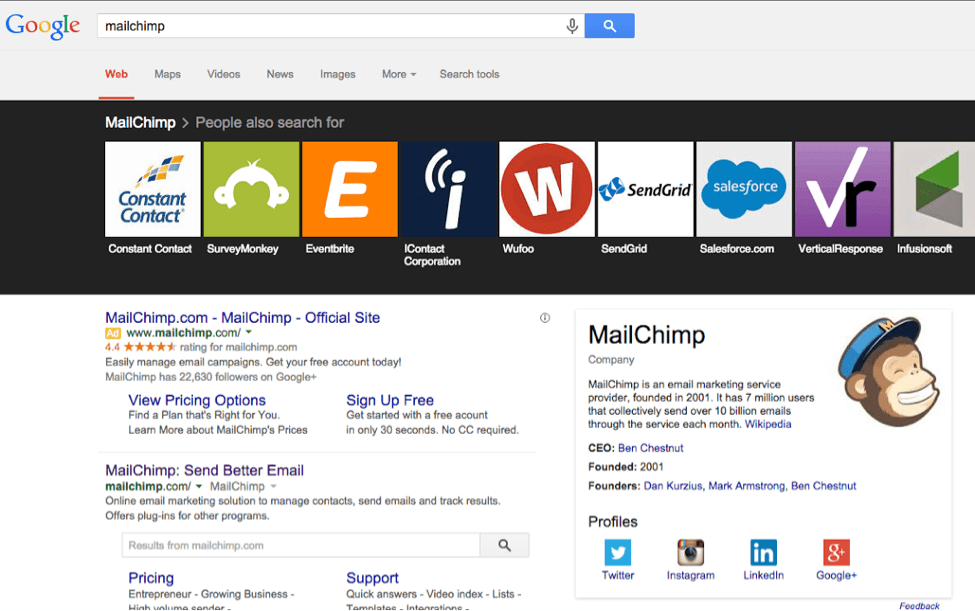Switch to the Videos tab

click(x=223, y=74)
